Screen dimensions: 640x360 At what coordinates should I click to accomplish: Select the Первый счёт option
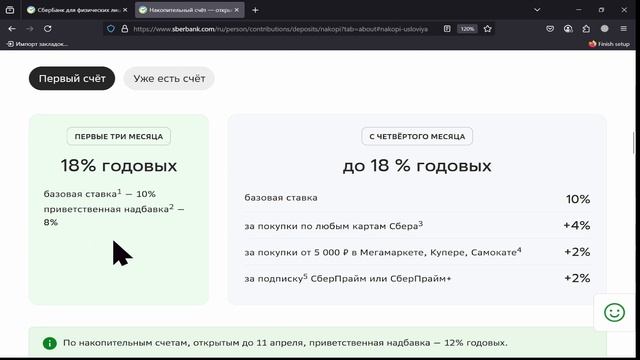[72, 78]
